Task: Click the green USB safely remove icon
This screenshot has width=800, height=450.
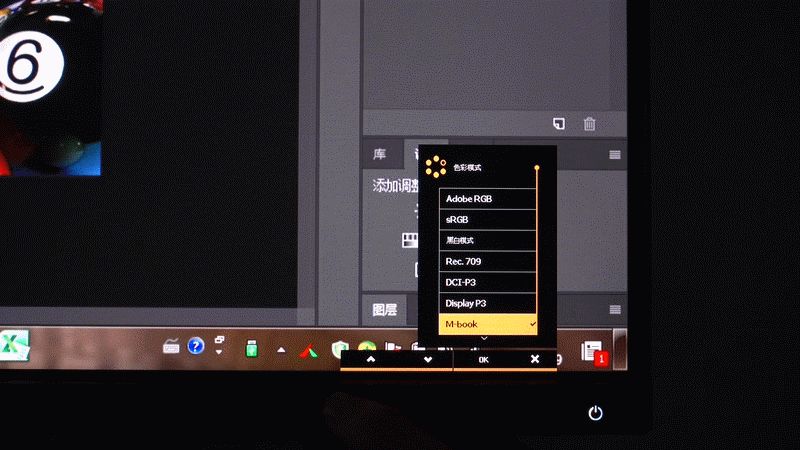Action: point(252,349)
